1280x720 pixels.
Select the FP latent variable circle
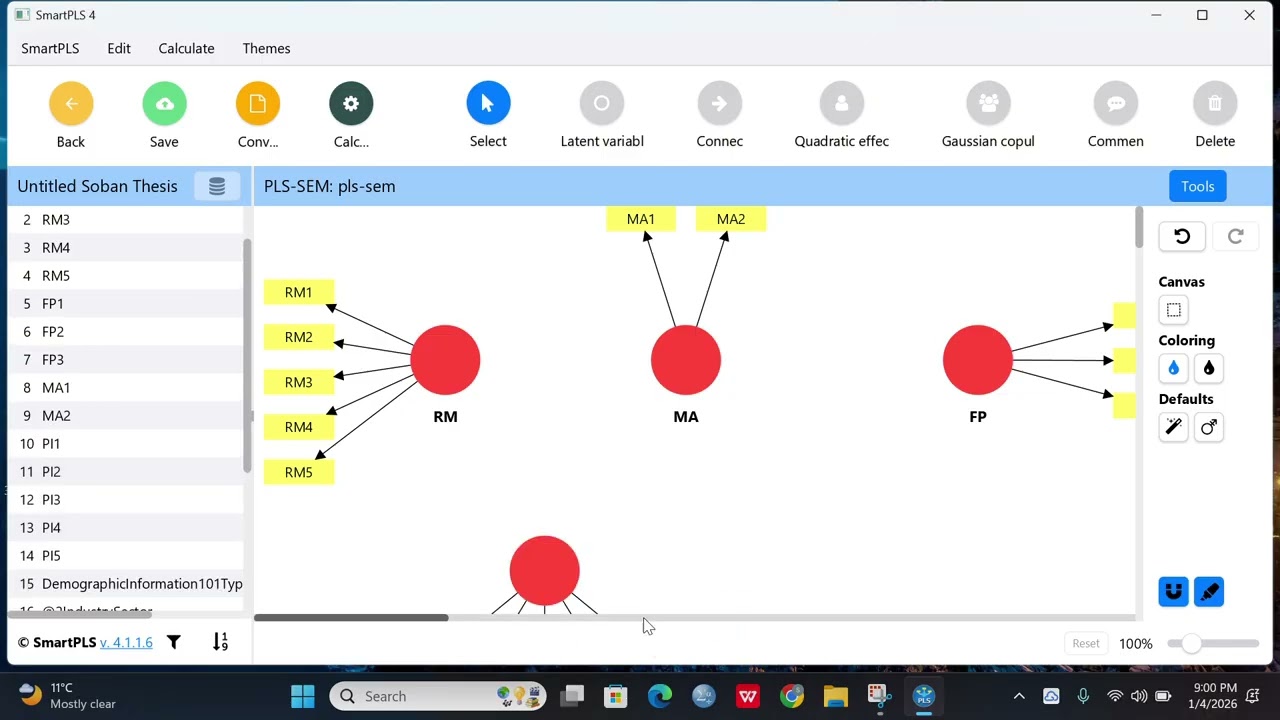(978, 360)
